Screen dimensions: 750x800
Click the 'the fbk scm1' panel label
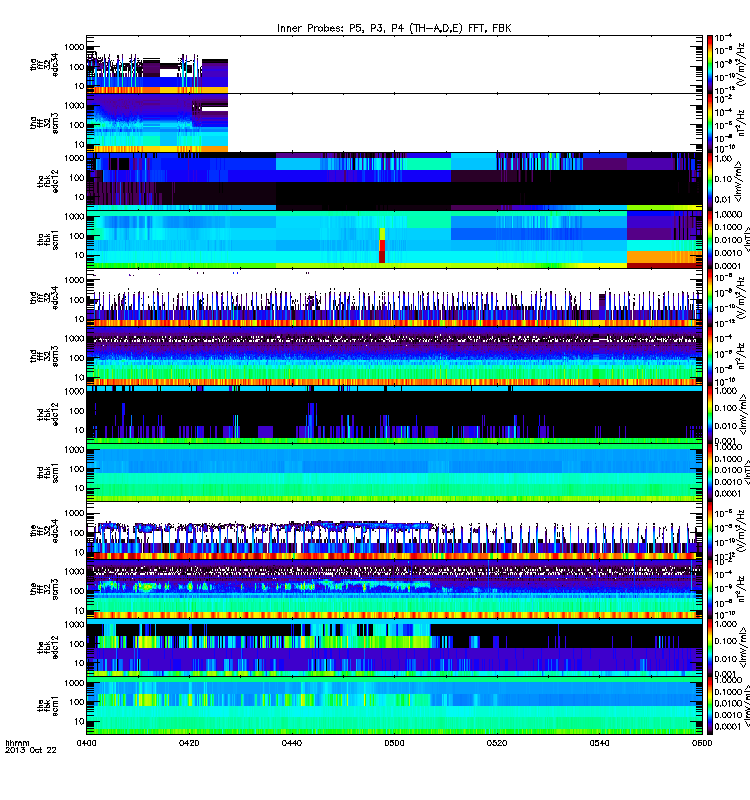(48, 706)
